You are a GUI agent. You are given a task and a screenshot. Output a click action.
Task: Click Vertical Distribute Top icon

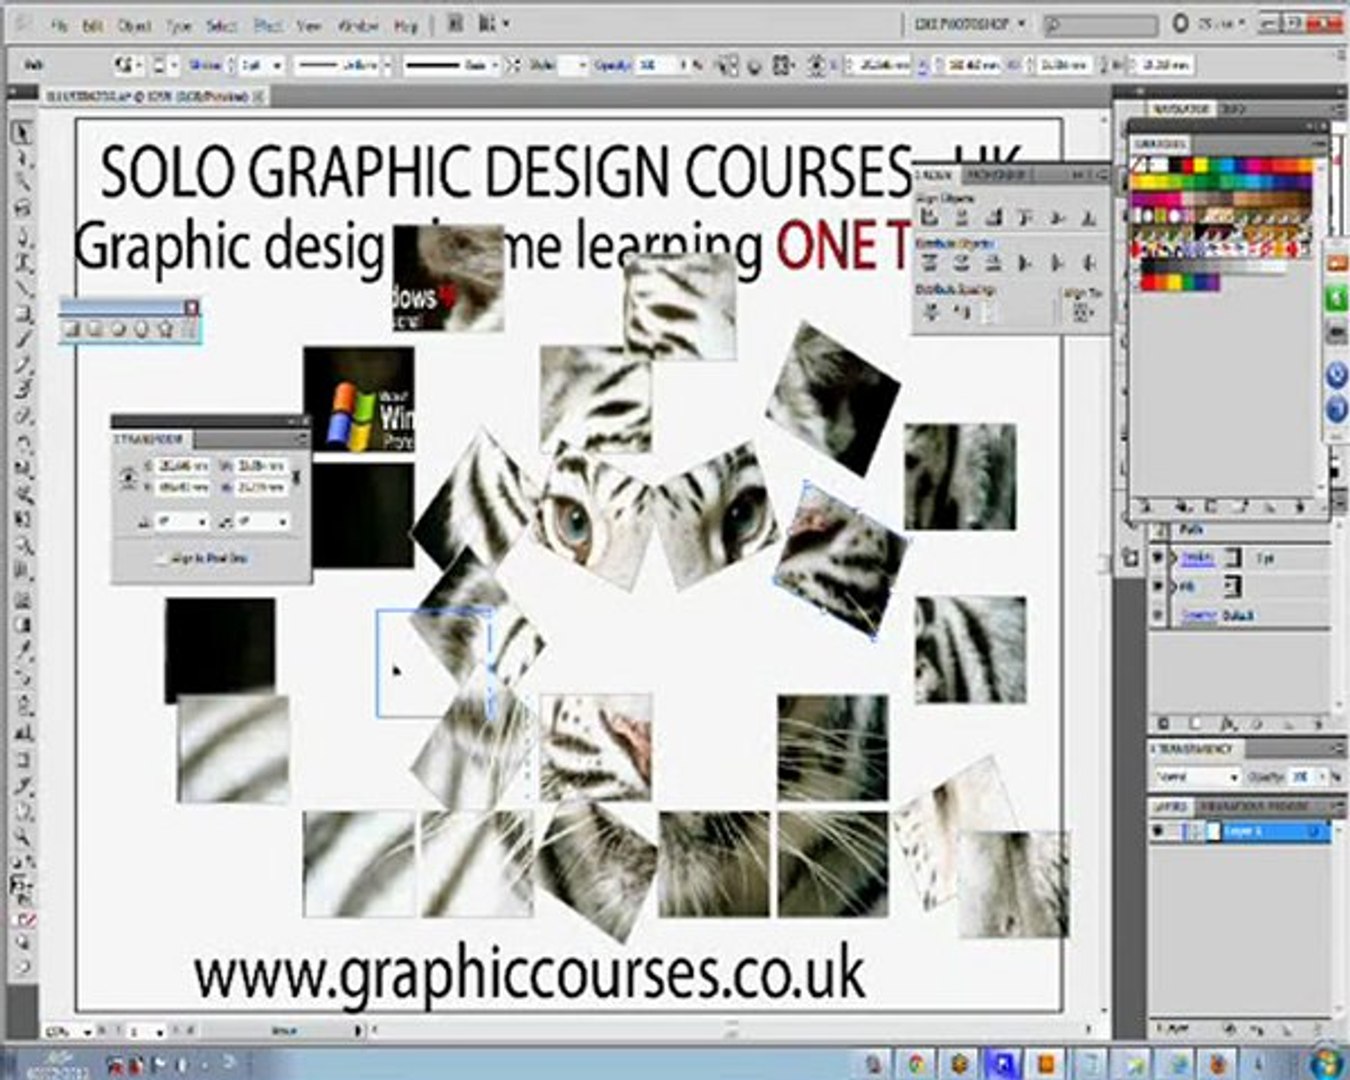tap(929, 263)
